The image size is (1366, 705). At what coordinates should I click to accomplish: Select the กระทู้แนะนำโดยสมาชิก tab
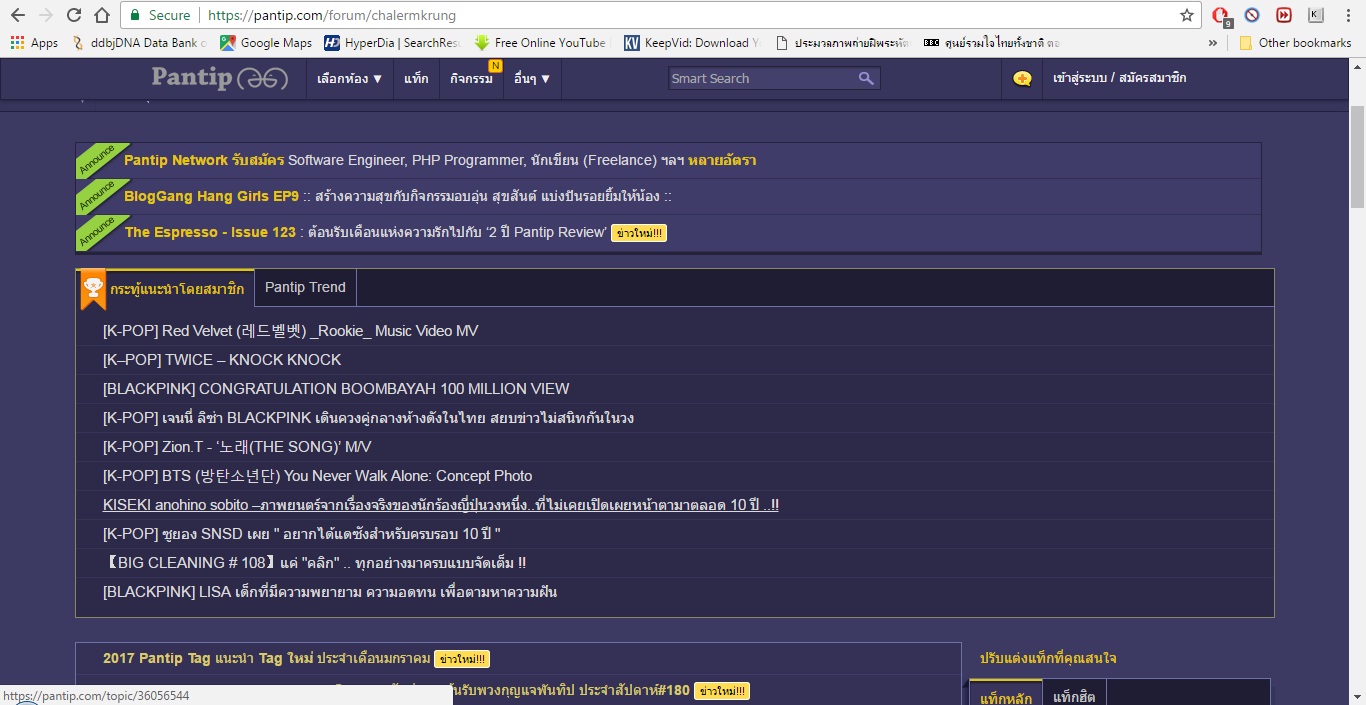point(177,289)
